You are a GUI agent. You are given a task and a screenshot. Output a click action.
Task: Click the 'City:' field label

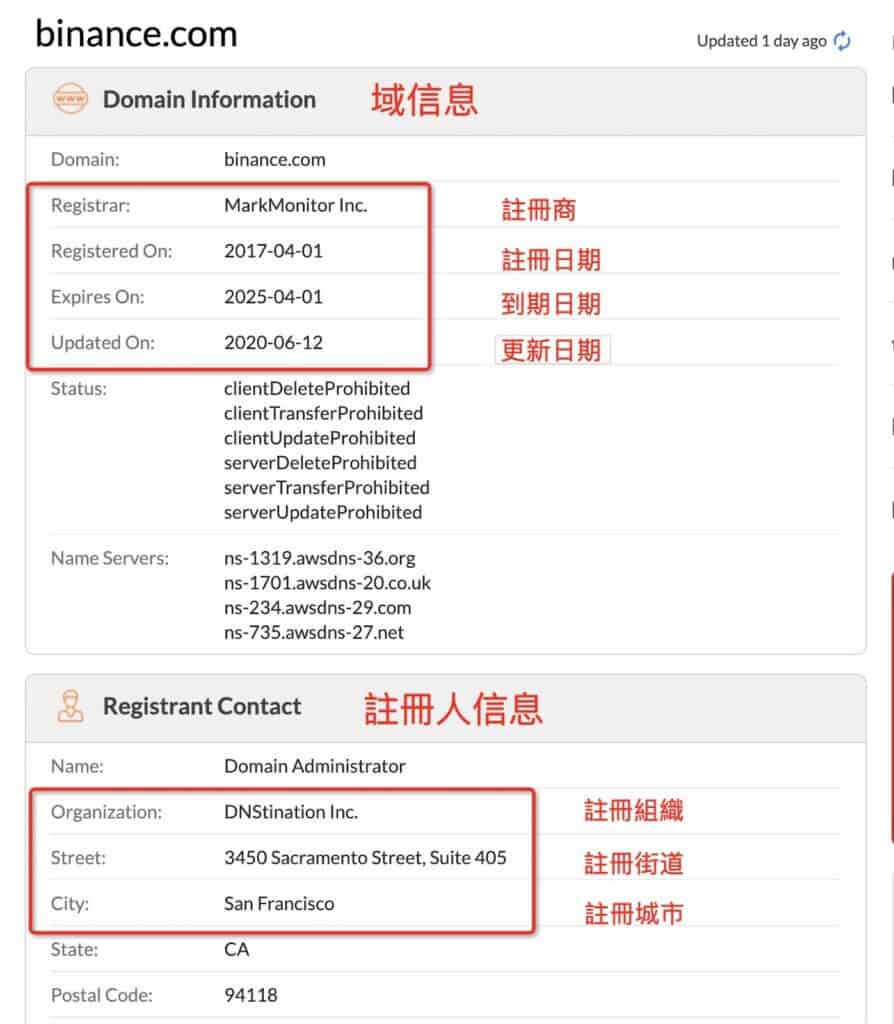coord(70,904)
